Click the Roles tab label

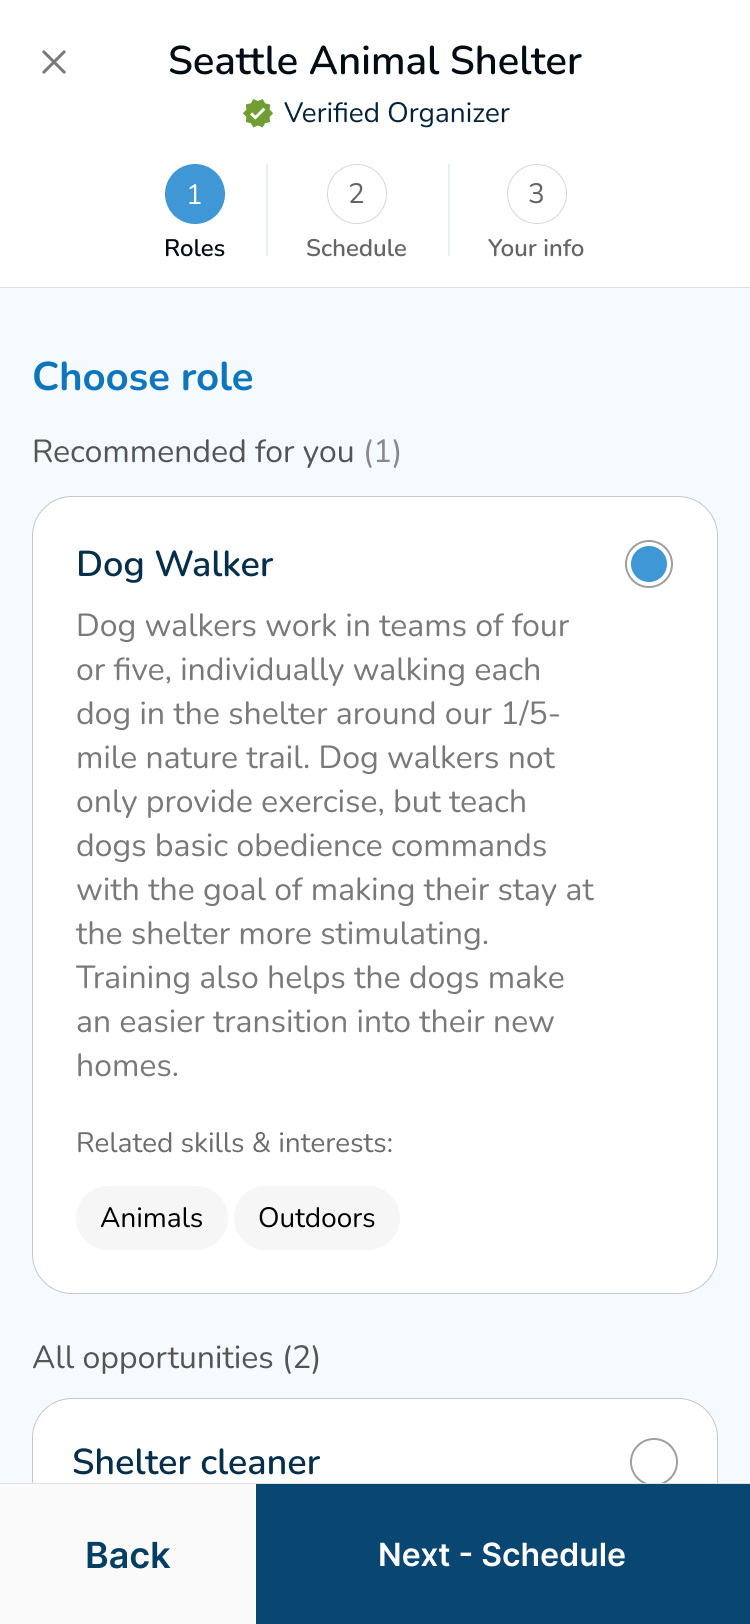click(x=195, y=248)
